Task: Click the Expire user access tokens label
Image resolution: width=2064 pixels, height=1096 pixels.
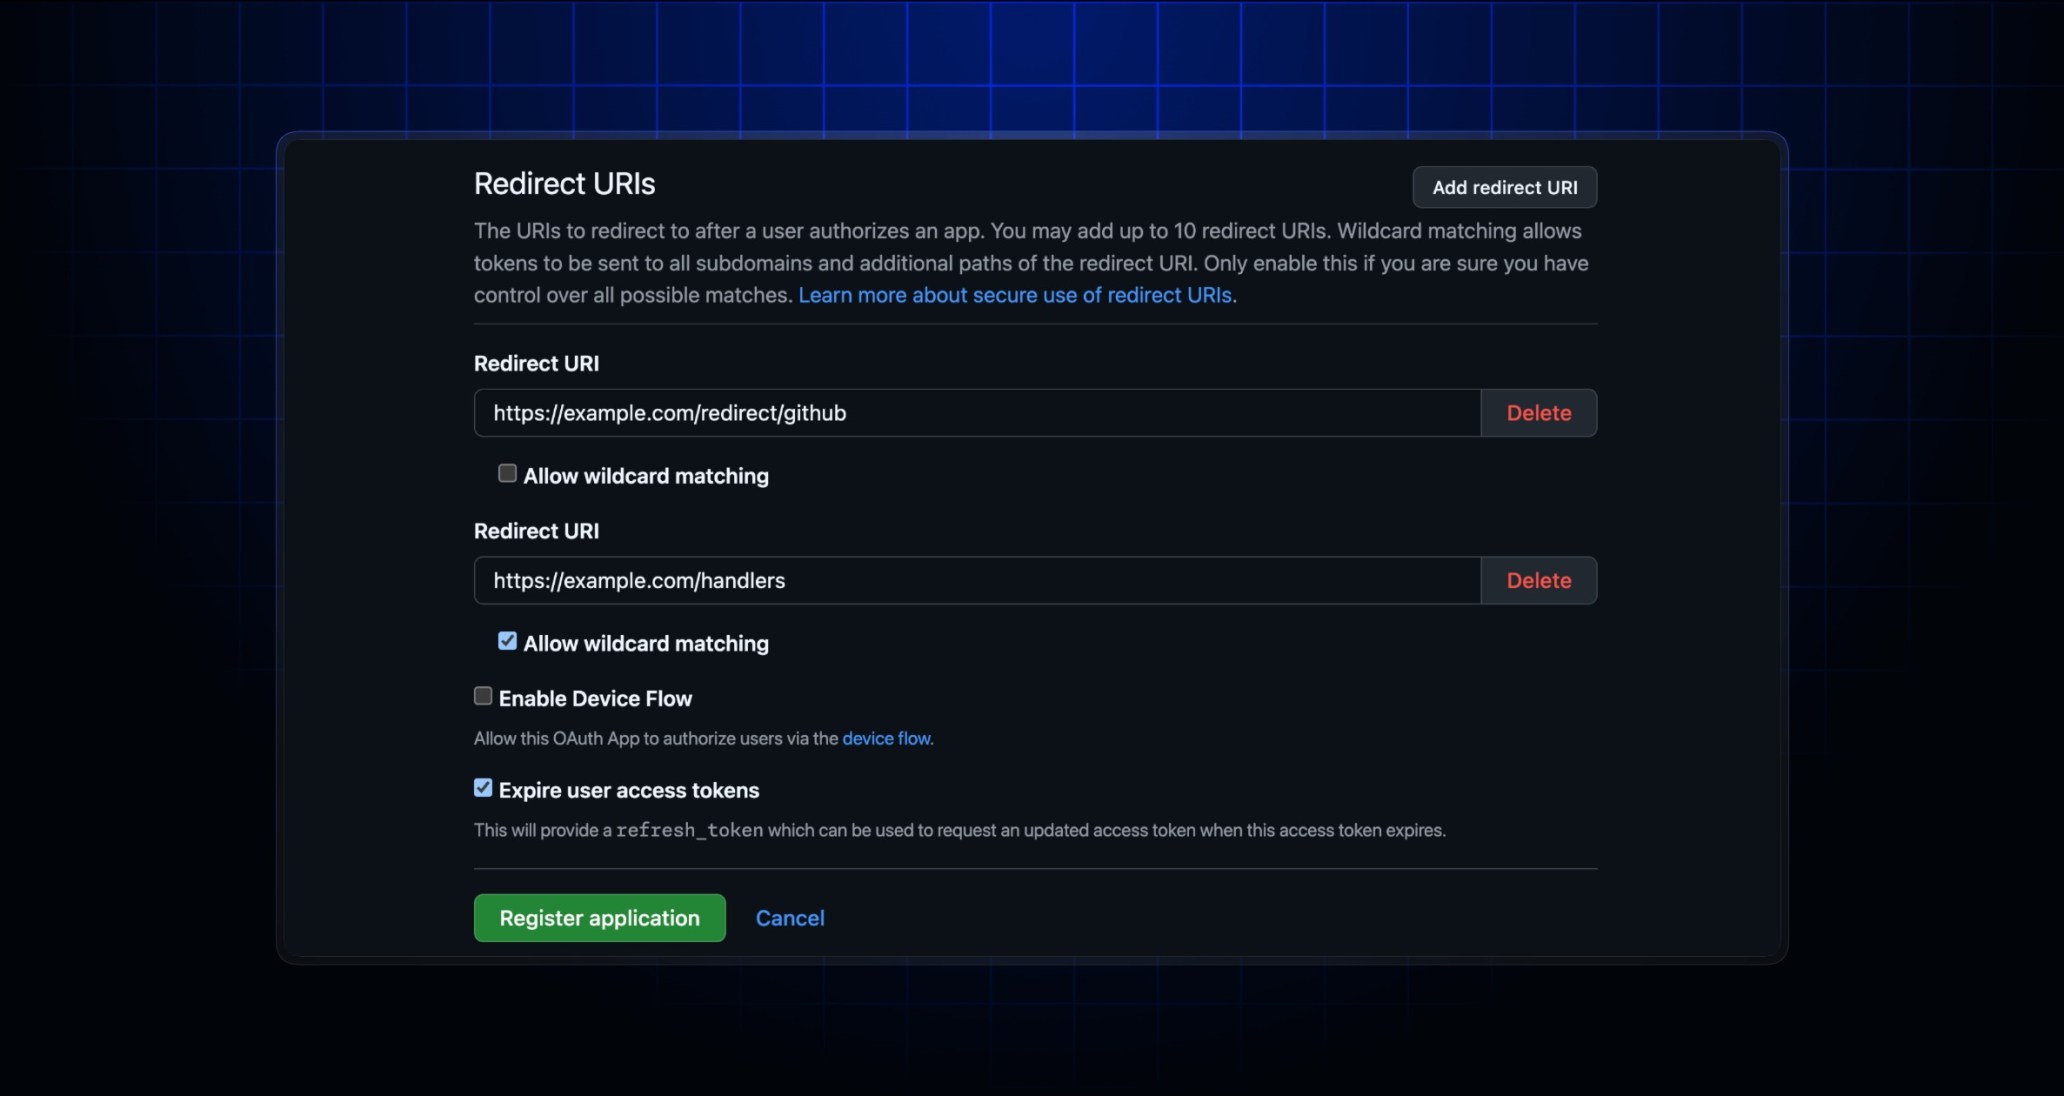Action: tap(629, 790)
